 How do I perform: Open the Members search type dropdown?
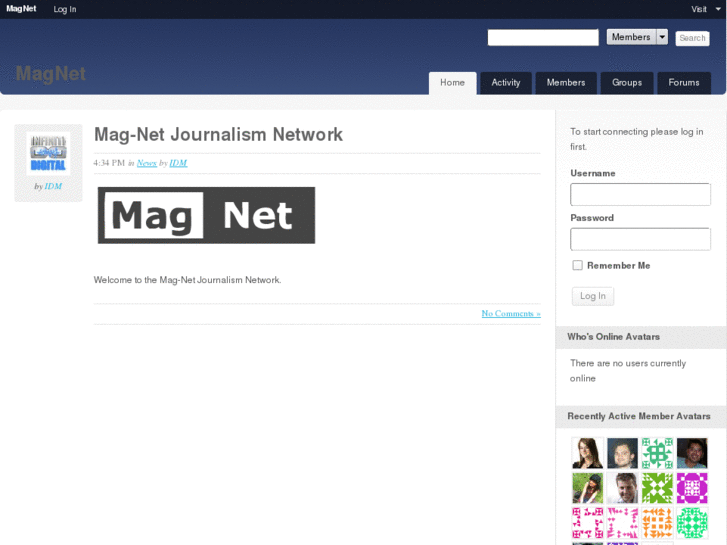pos(637,37)
